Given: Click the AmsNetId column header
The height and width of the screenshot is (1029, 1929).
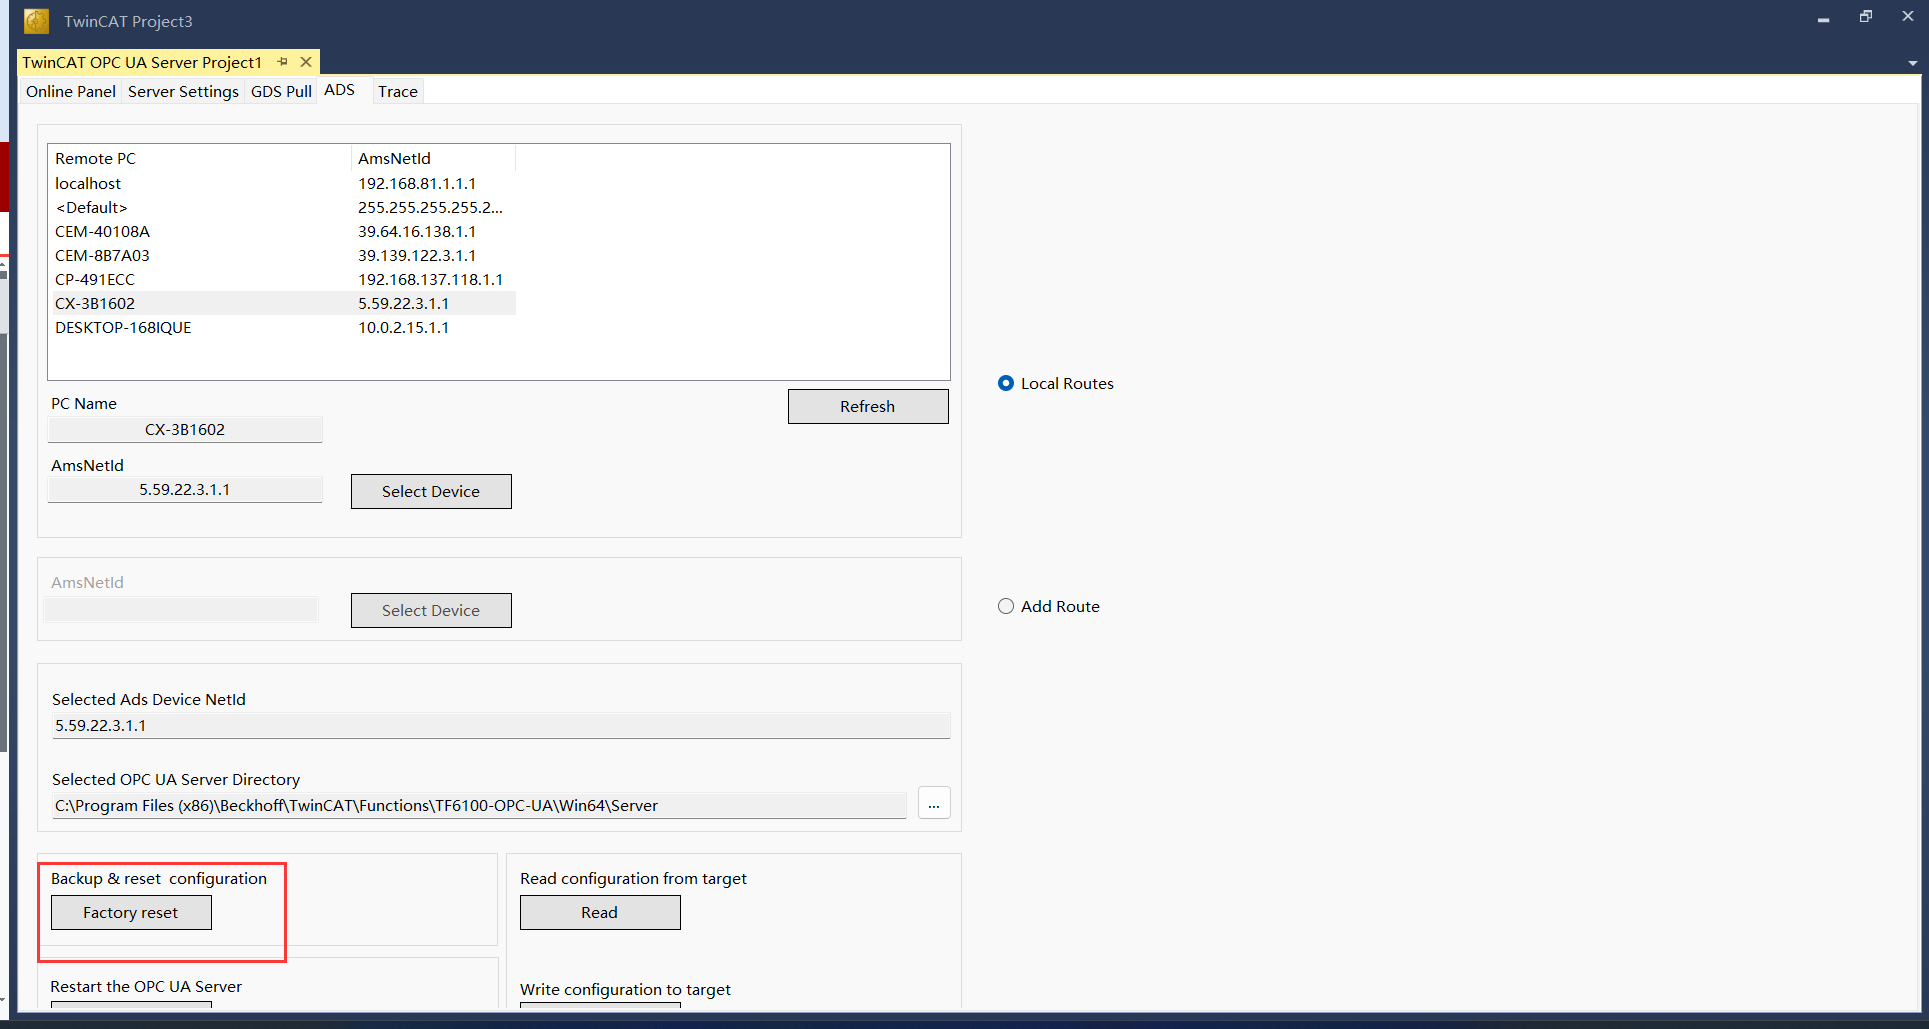Looking at the screenshot, I should coord(433,158).
